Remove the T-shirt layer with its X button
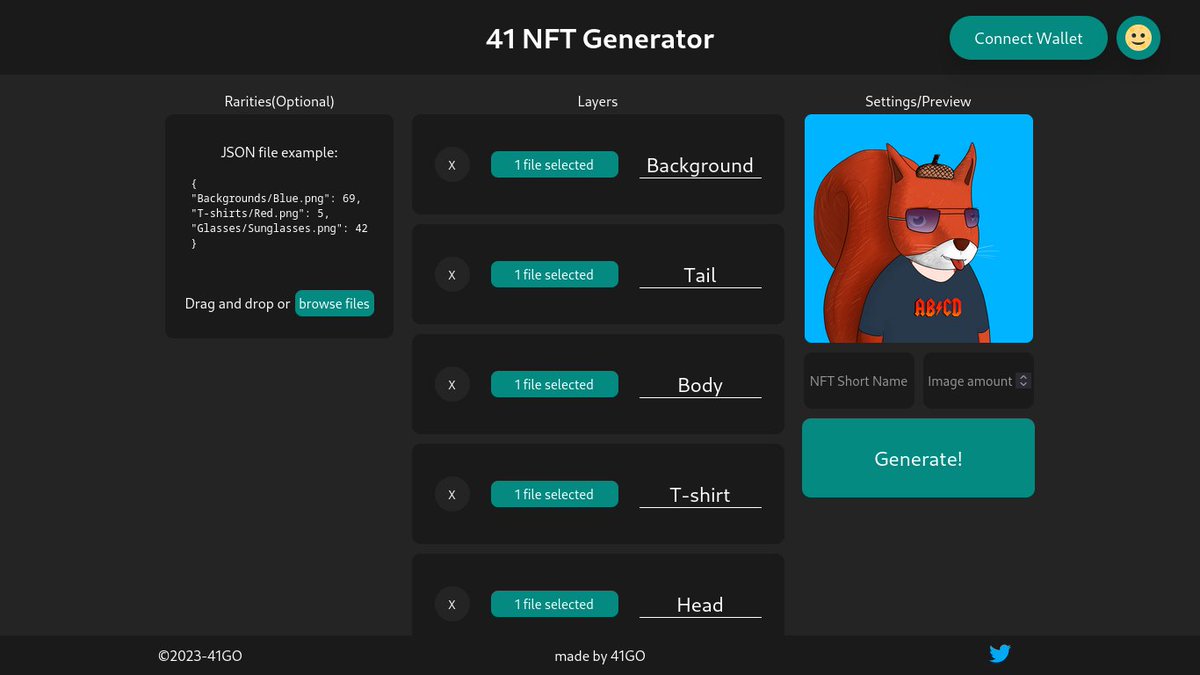 (x=452, y=494)
